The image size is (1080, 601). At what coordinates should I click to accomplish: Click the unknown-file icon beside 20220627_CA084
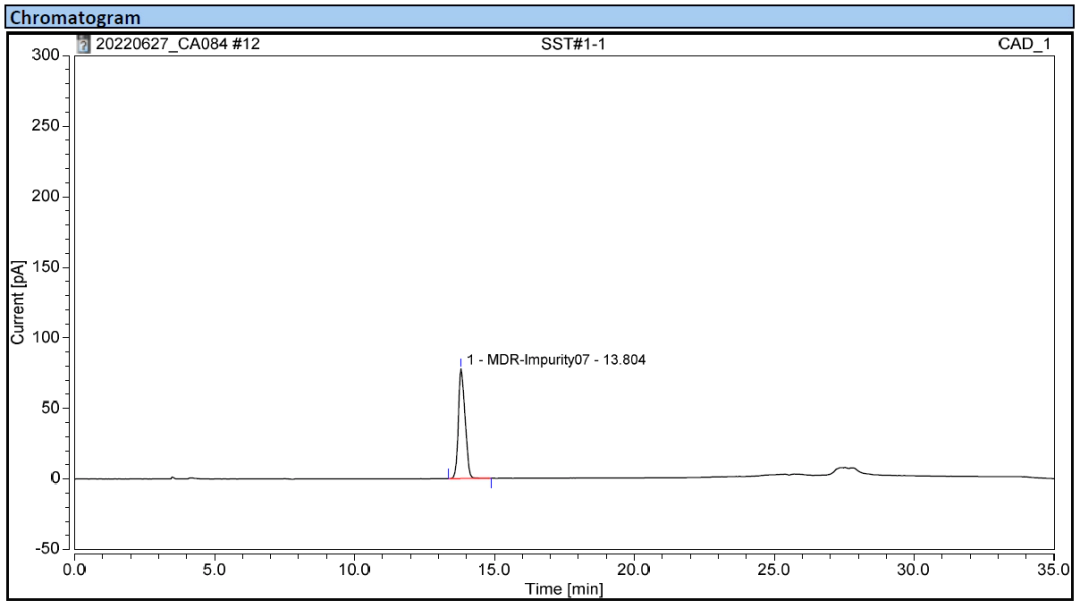point(83,44)
